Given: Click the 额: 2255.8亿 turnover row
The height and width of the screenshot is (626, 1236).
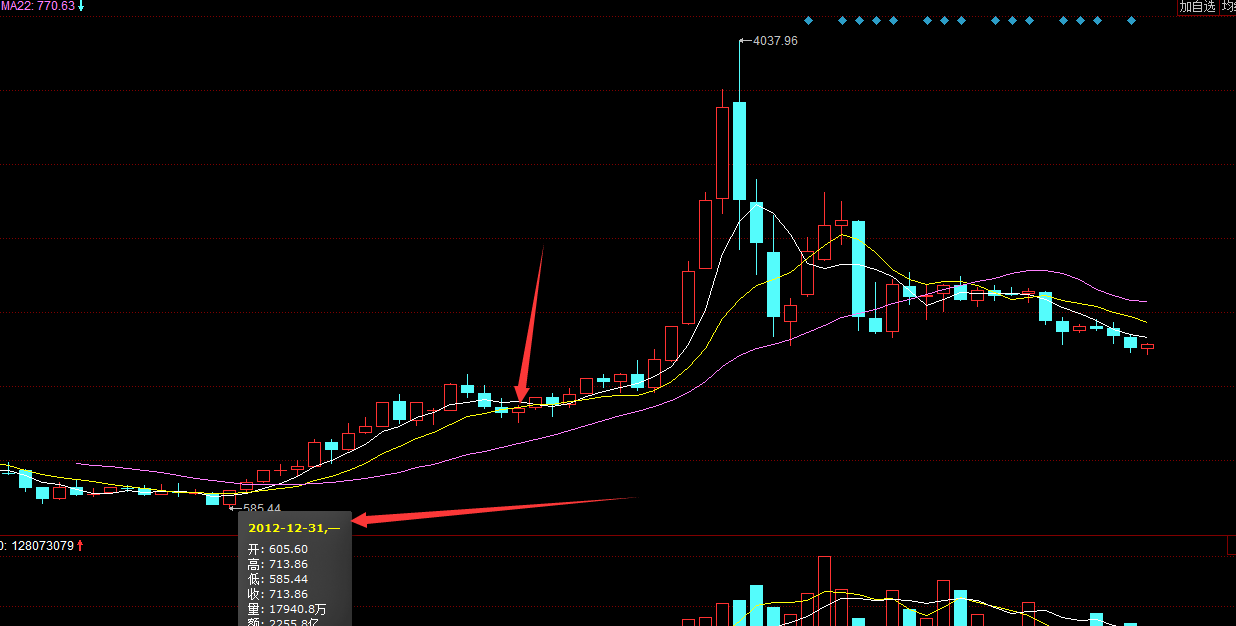Looking at the screenshot, I should [283, 621].
